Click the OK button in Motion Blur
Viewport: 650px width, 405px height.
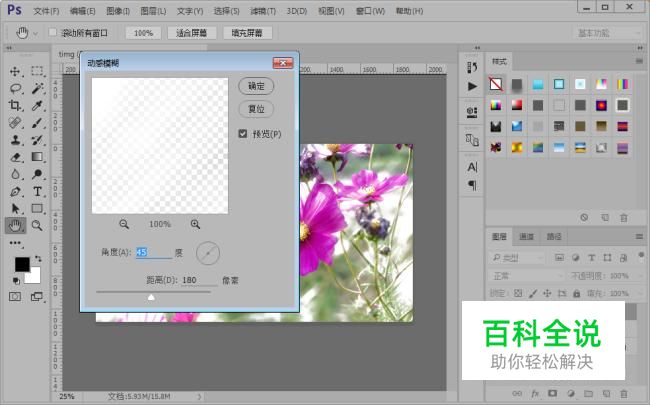pyautogui.click(x=256, y=86)
